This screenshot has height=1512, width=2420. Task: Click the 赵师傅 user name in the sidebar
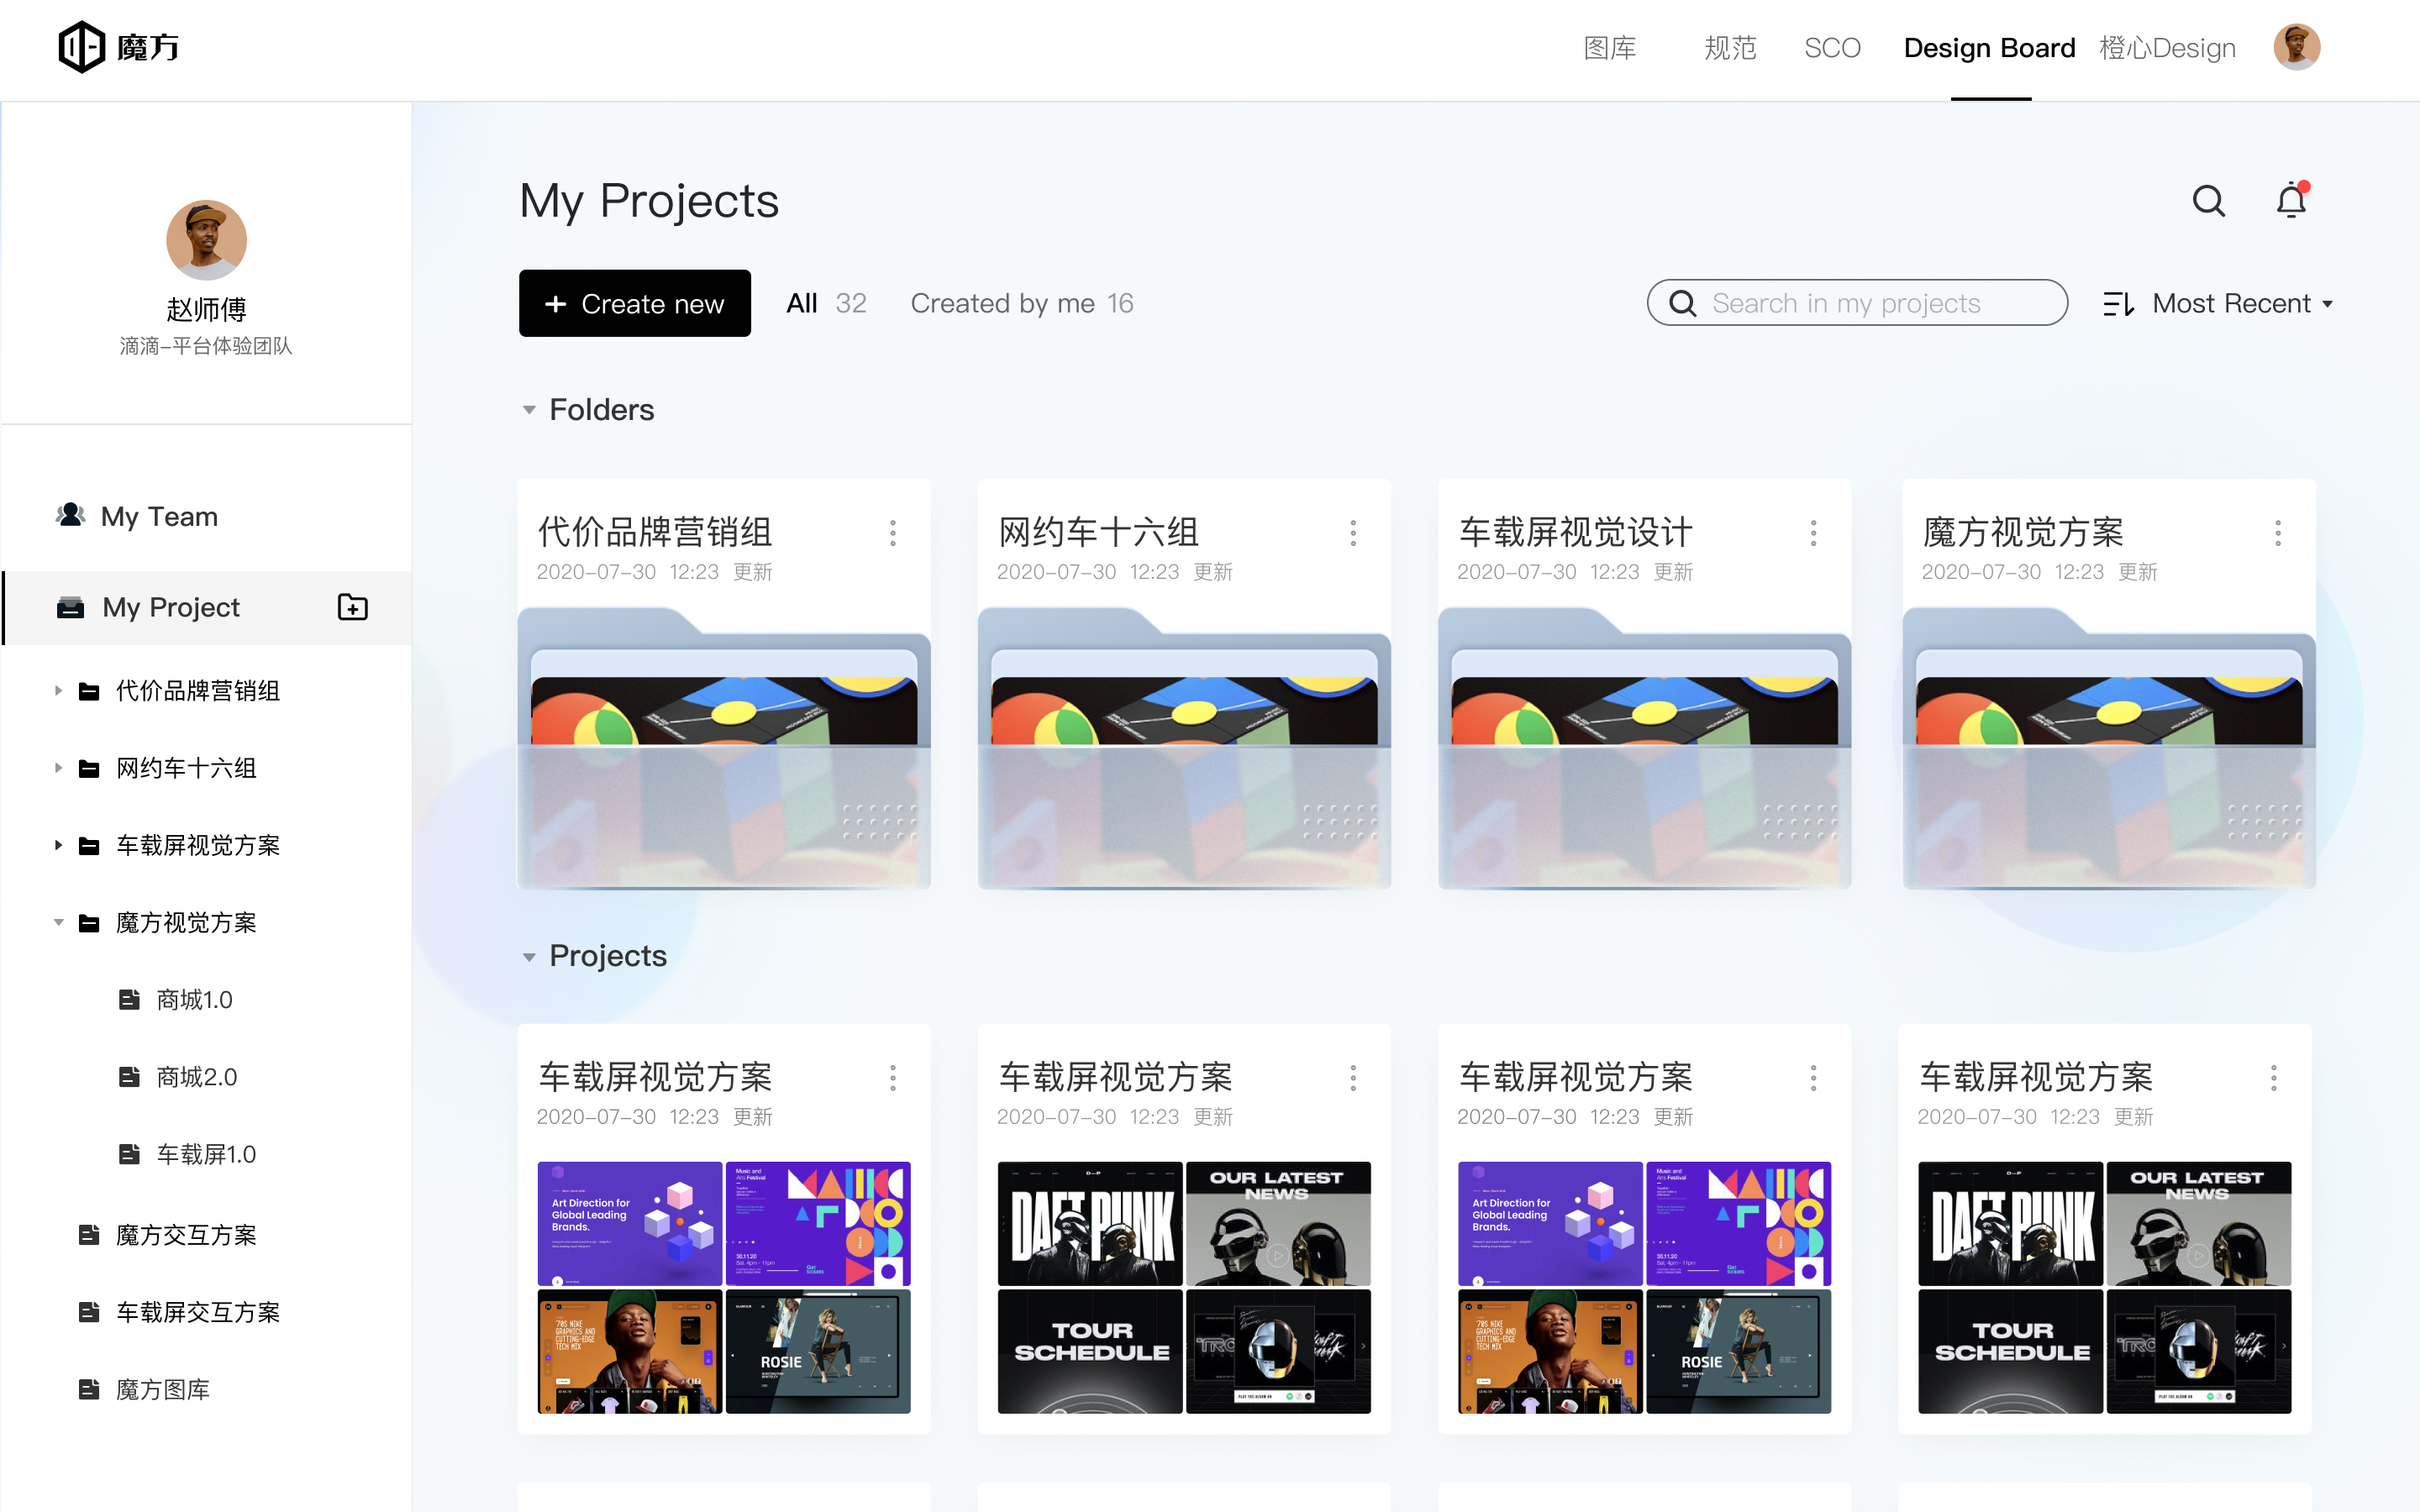[x=206, y=309]
